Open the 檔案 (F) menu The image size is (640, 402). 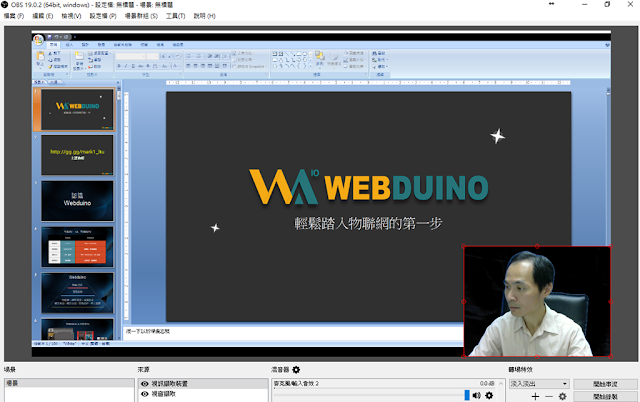[14, 16]
